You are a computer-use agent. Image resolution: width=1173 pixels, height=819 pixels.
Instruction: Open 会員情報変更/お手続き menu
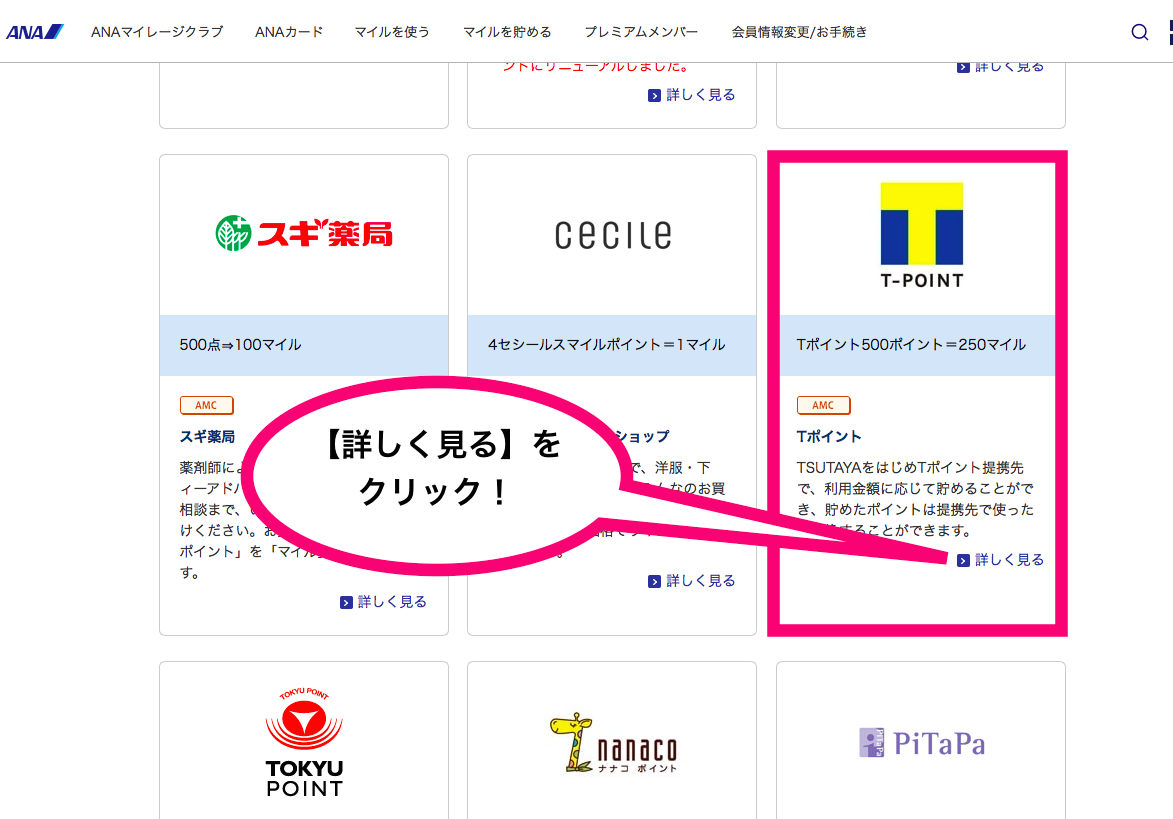799,32
